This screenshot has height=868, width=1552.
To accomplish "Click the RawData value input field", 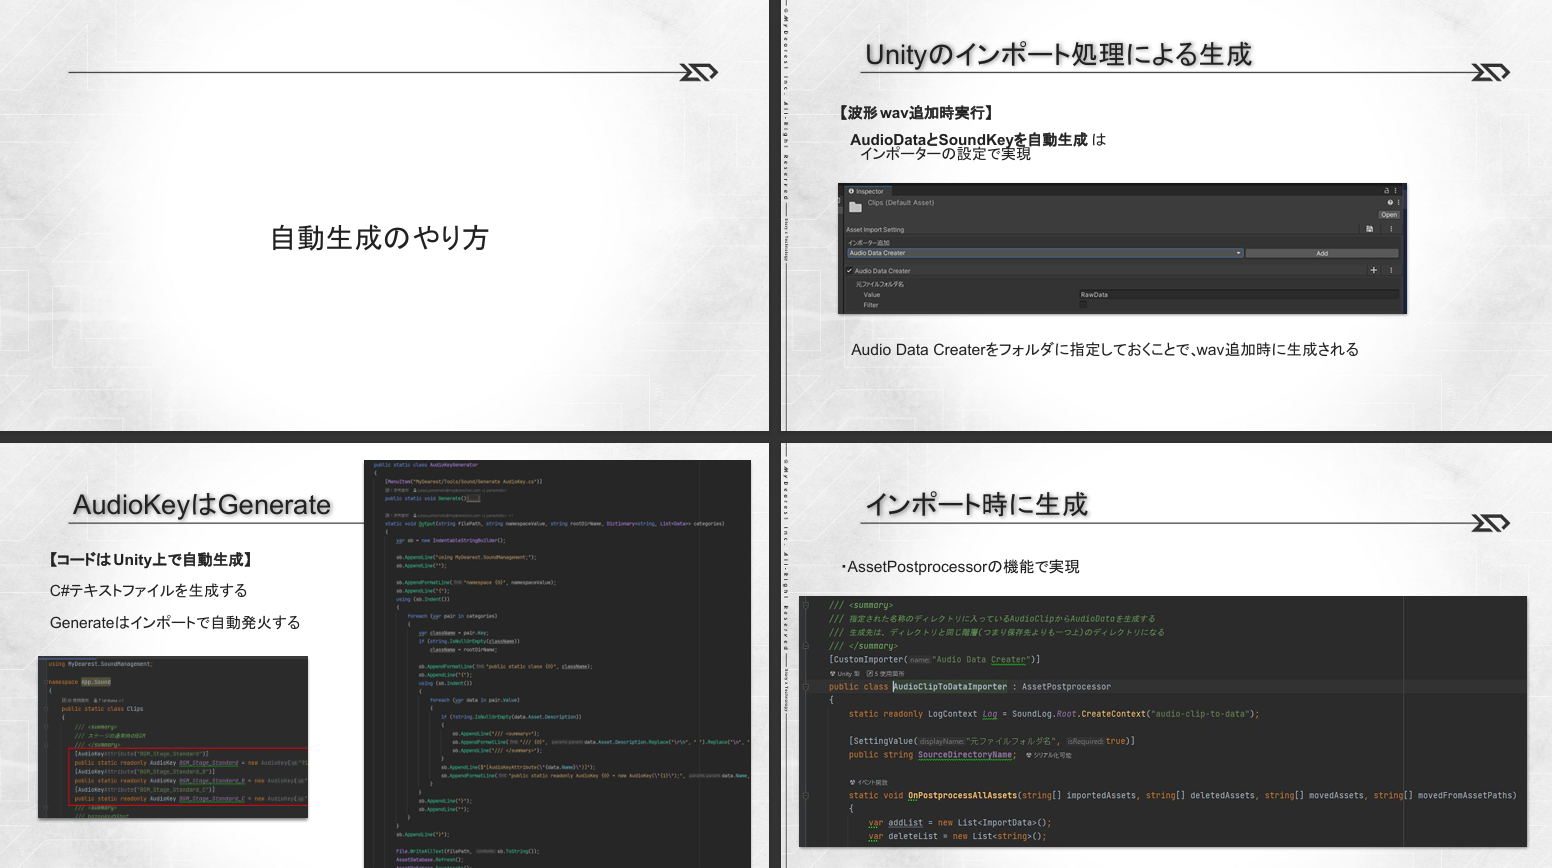I will (1238, 295).
